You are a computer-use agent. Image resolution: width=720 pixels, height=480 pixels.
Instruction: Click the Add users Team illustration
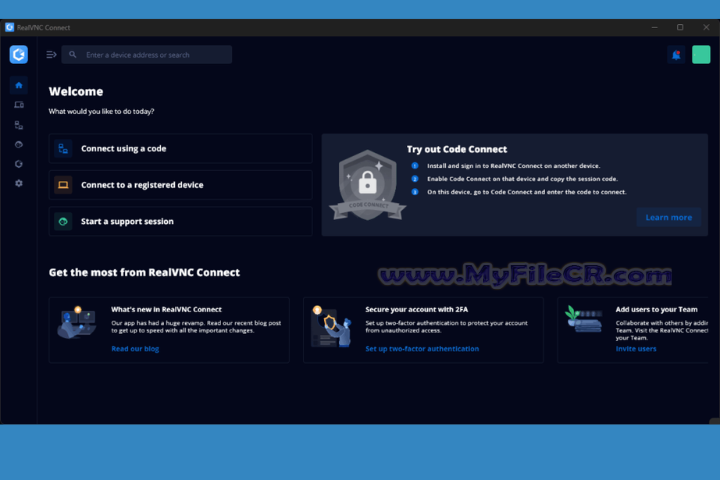coord(584,319)
